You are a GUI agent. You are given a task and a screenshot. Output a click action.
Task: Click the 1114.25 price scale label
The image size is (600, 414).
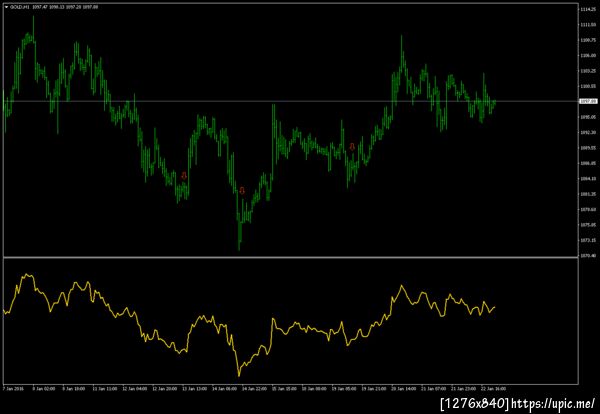(x=588, y=9)
